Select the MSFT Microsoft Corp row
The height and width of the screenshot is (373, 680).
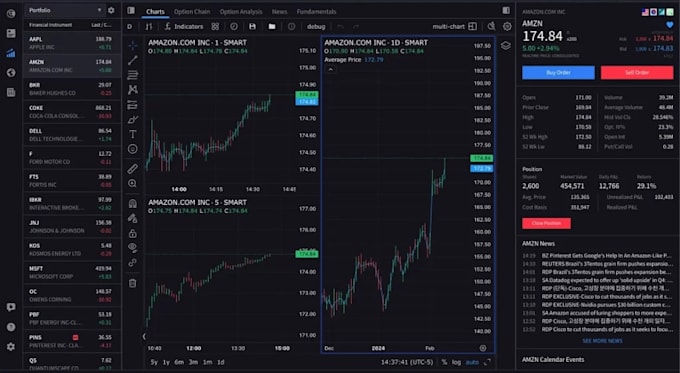point(71,272)
